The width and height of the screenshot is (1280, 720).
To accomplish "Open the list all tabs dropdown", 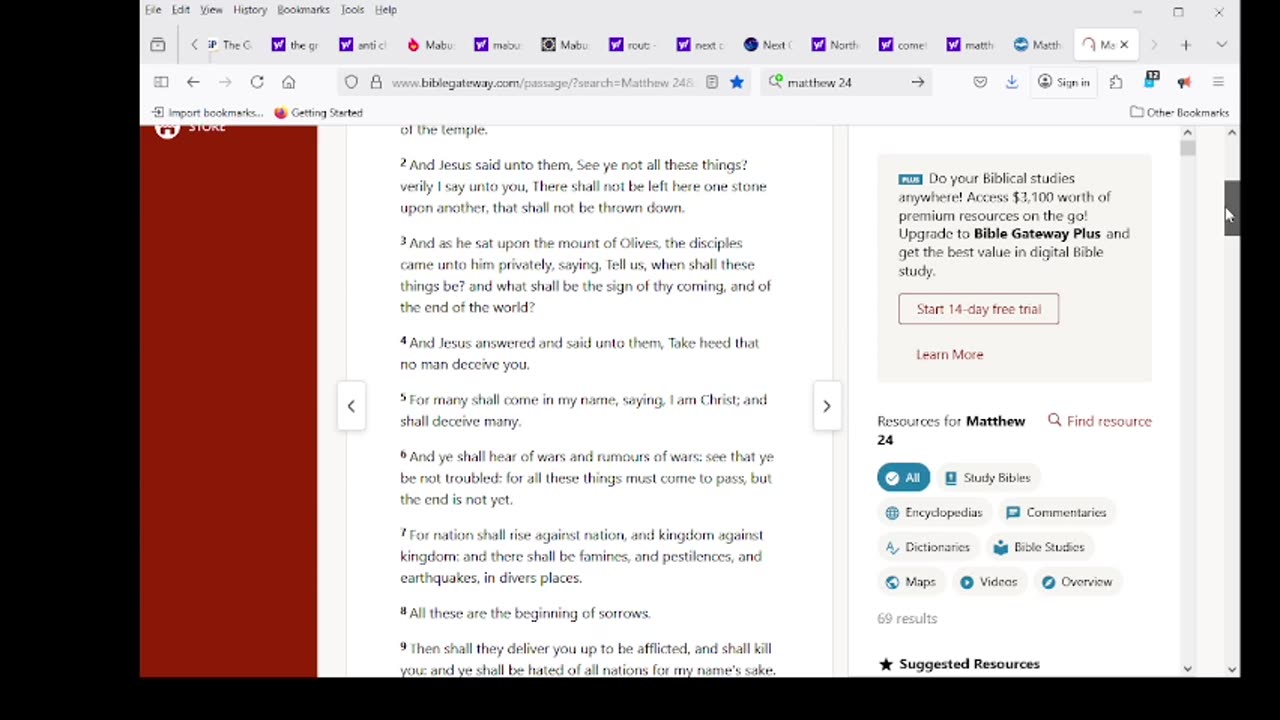I will (x=1221, y=45).
